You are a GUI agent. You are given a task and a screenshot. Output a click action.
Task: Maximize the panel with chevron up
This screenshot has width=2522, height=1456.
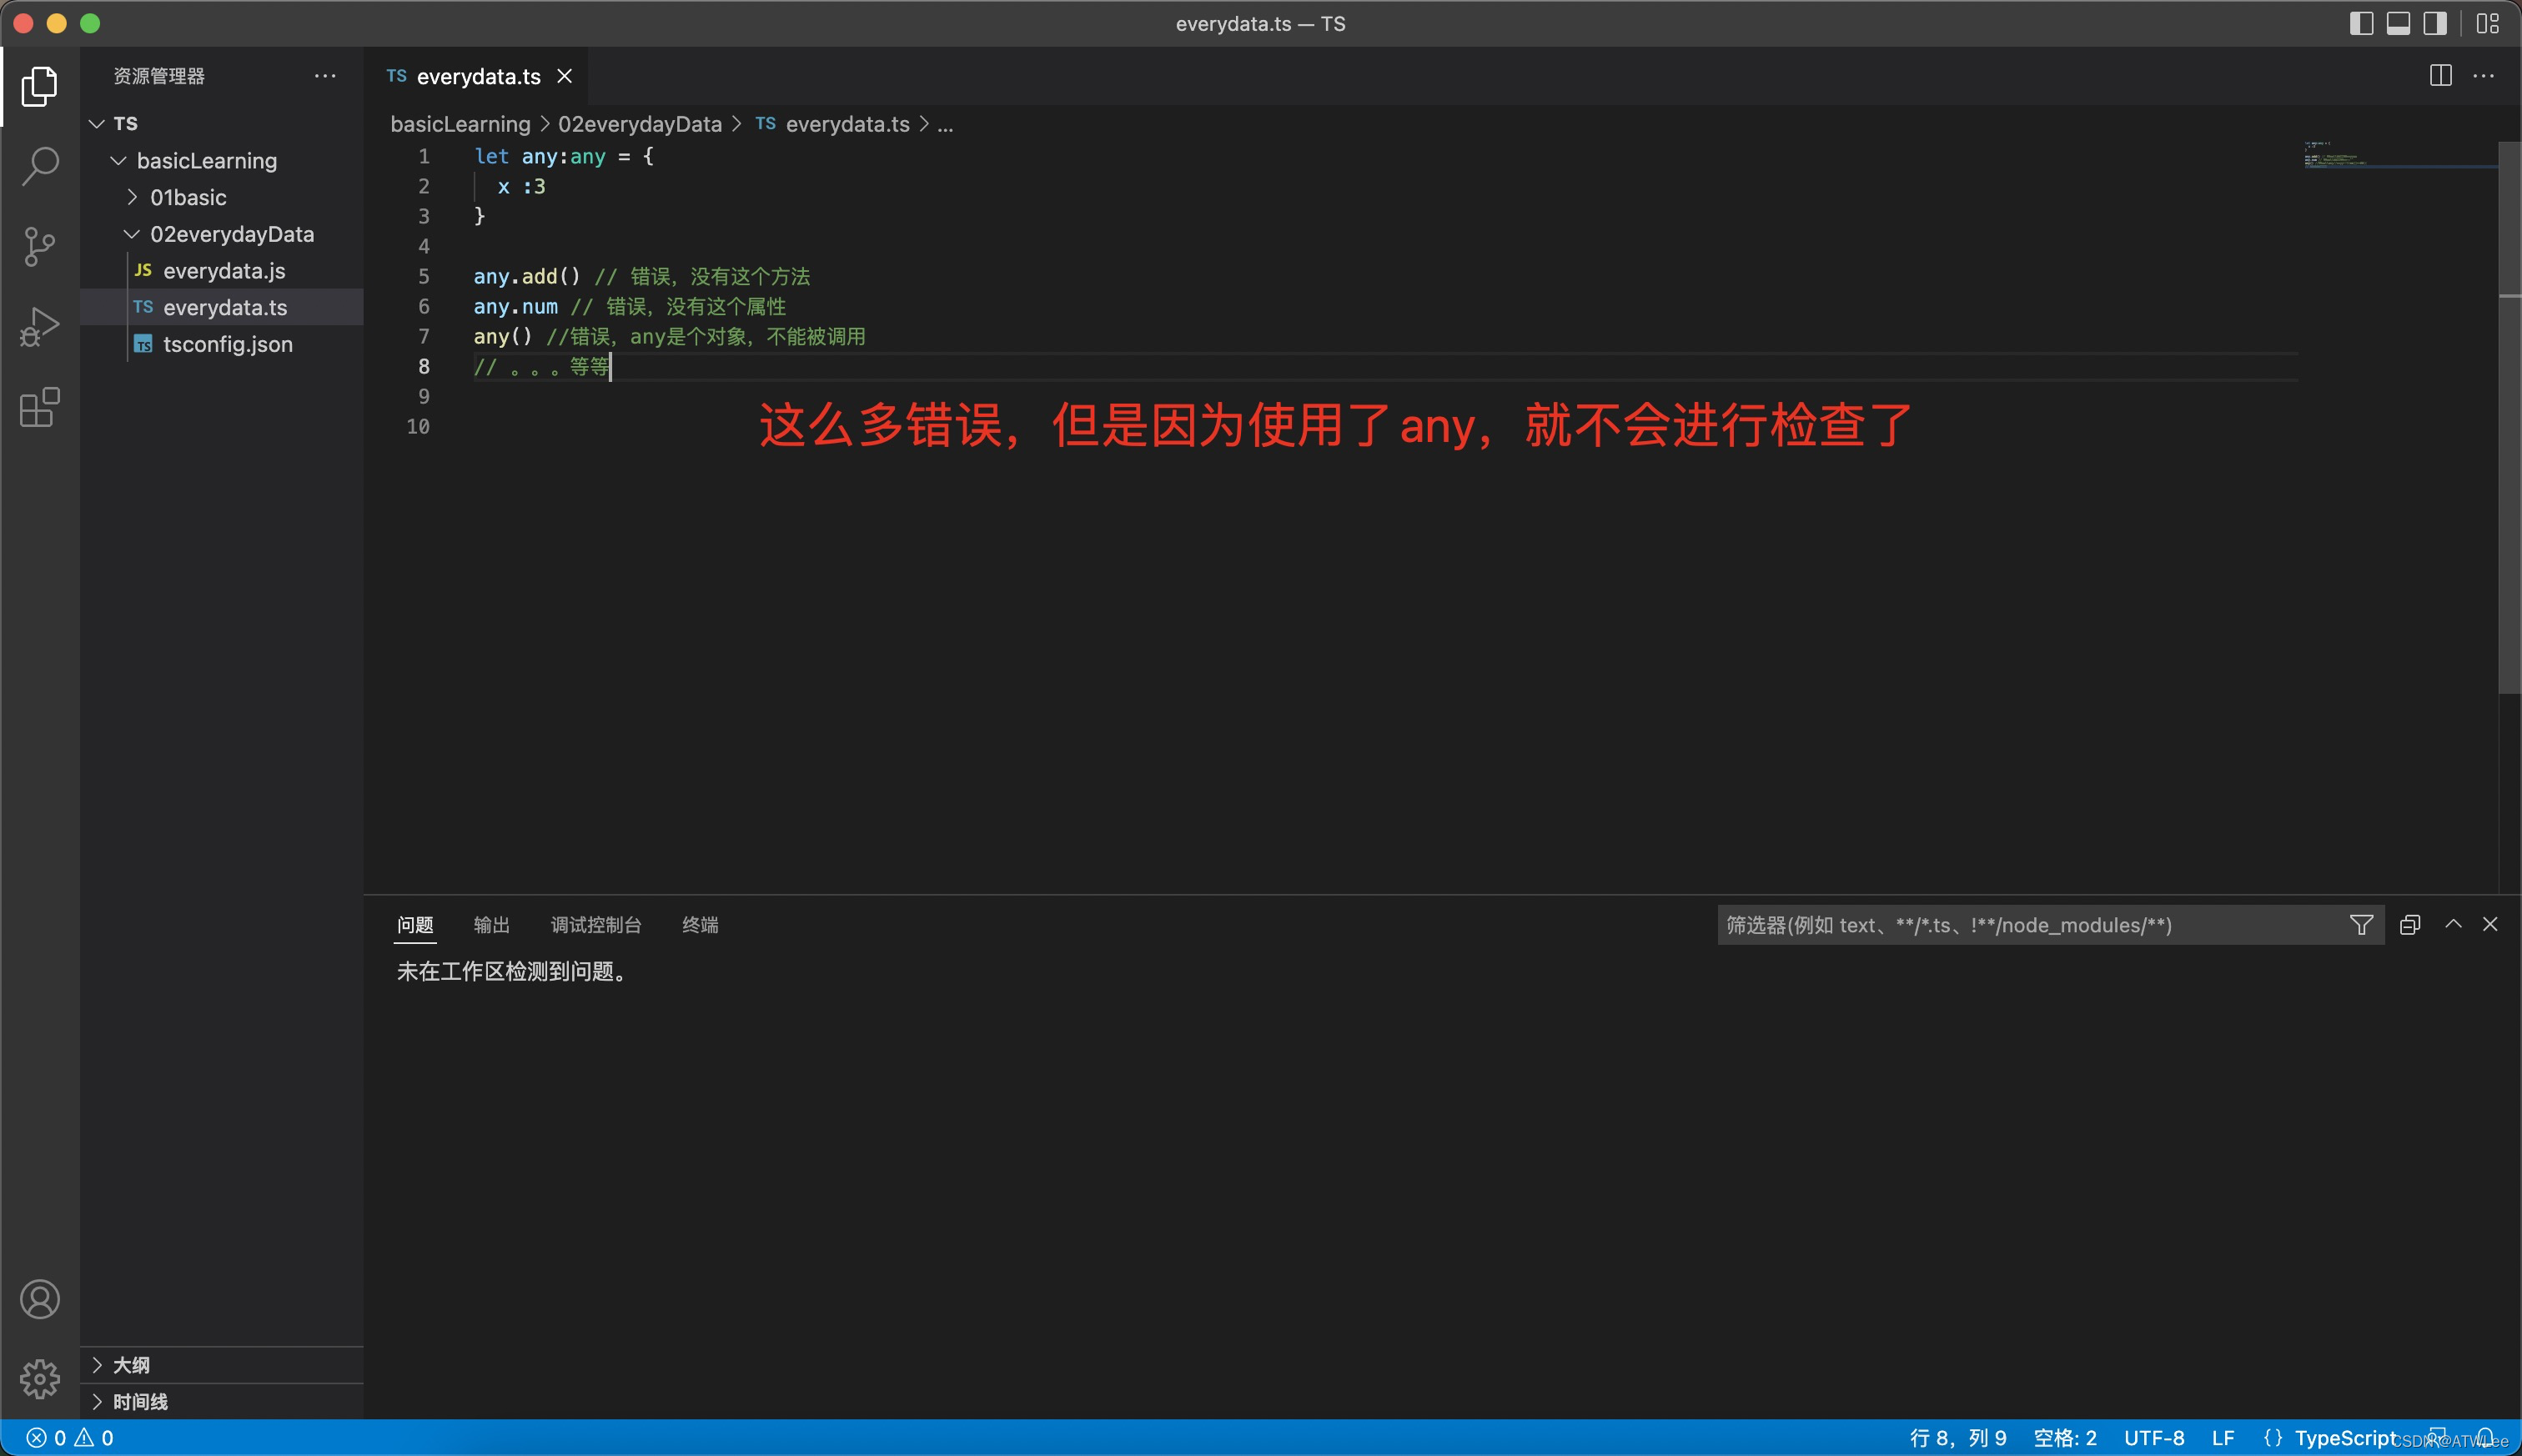tap(2453, 924)
